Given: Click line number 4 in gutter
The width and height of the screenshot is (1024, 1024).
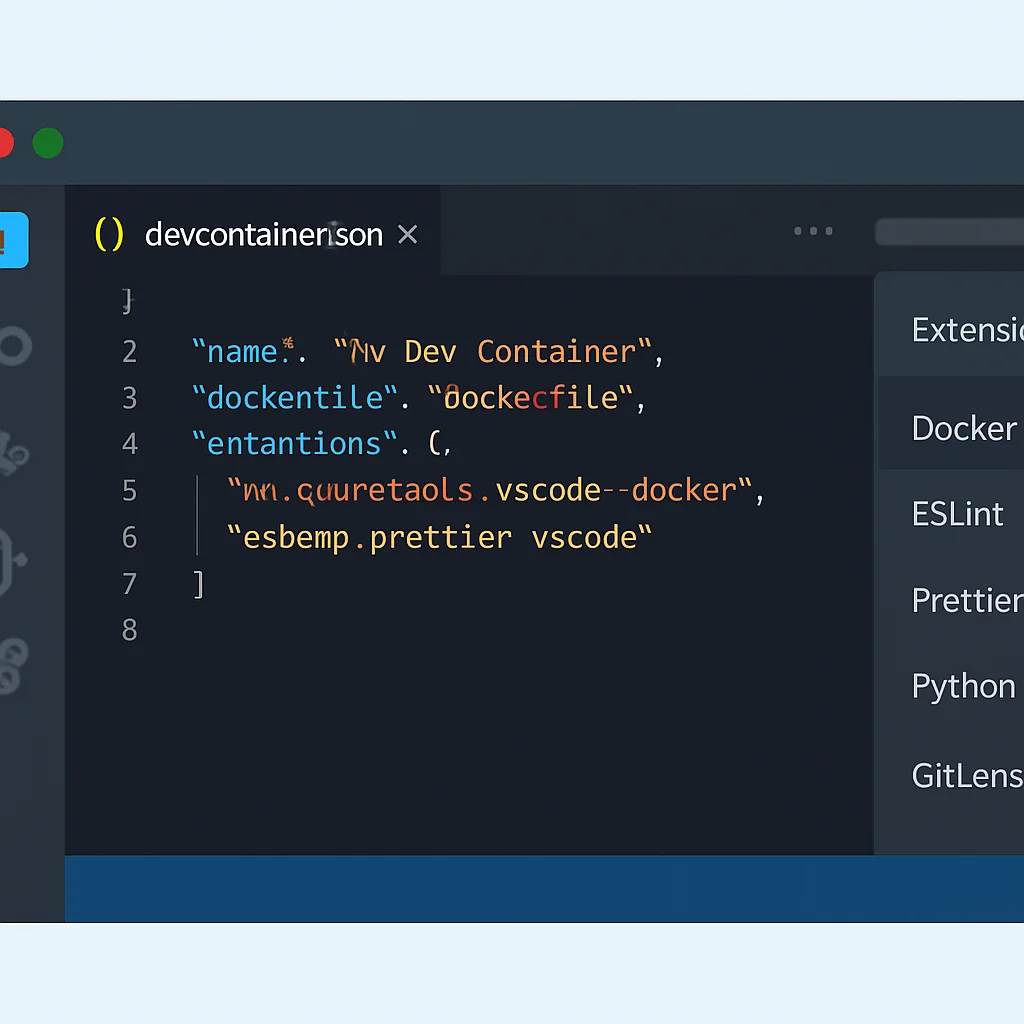Looking at the screenshot, I should coord(130,444).
